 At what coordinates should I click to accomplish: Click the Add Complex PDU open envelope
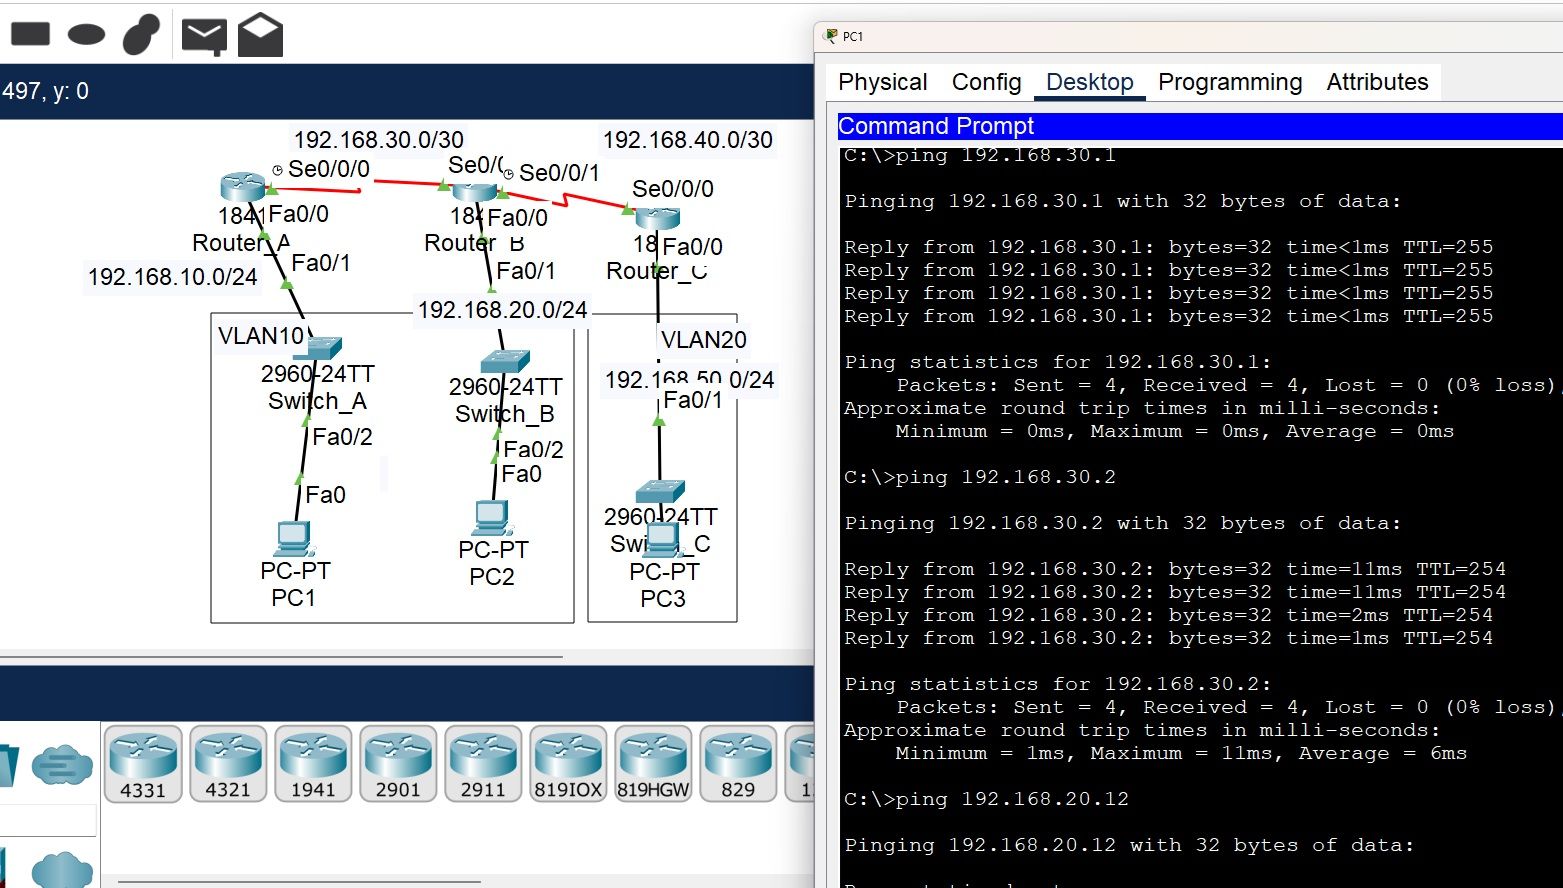click(x=260, y=35)
